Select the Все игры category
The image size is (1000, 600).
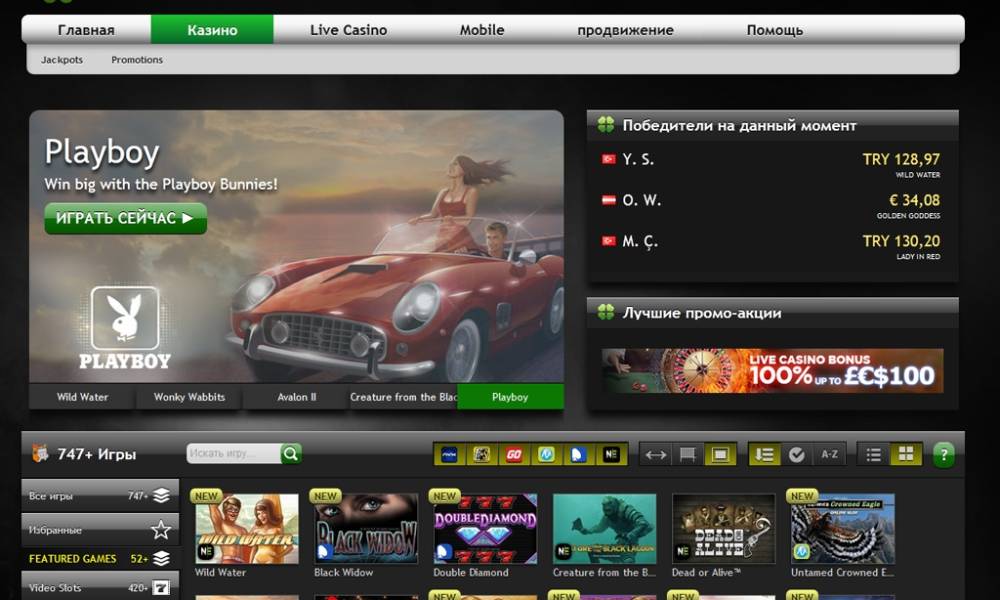pos(100,495)
